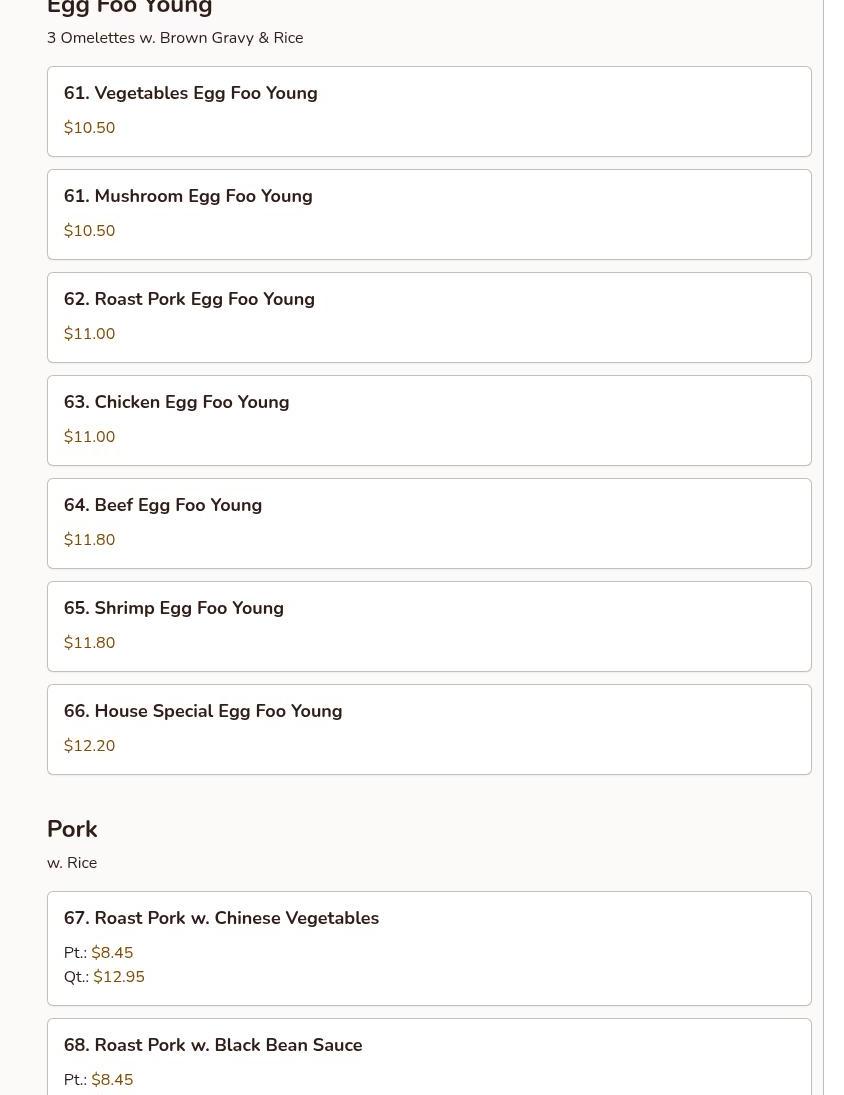Pick House Special Egg Foo Young
844x1095 pixels.
pyautogui.click(x=429, y=729)
